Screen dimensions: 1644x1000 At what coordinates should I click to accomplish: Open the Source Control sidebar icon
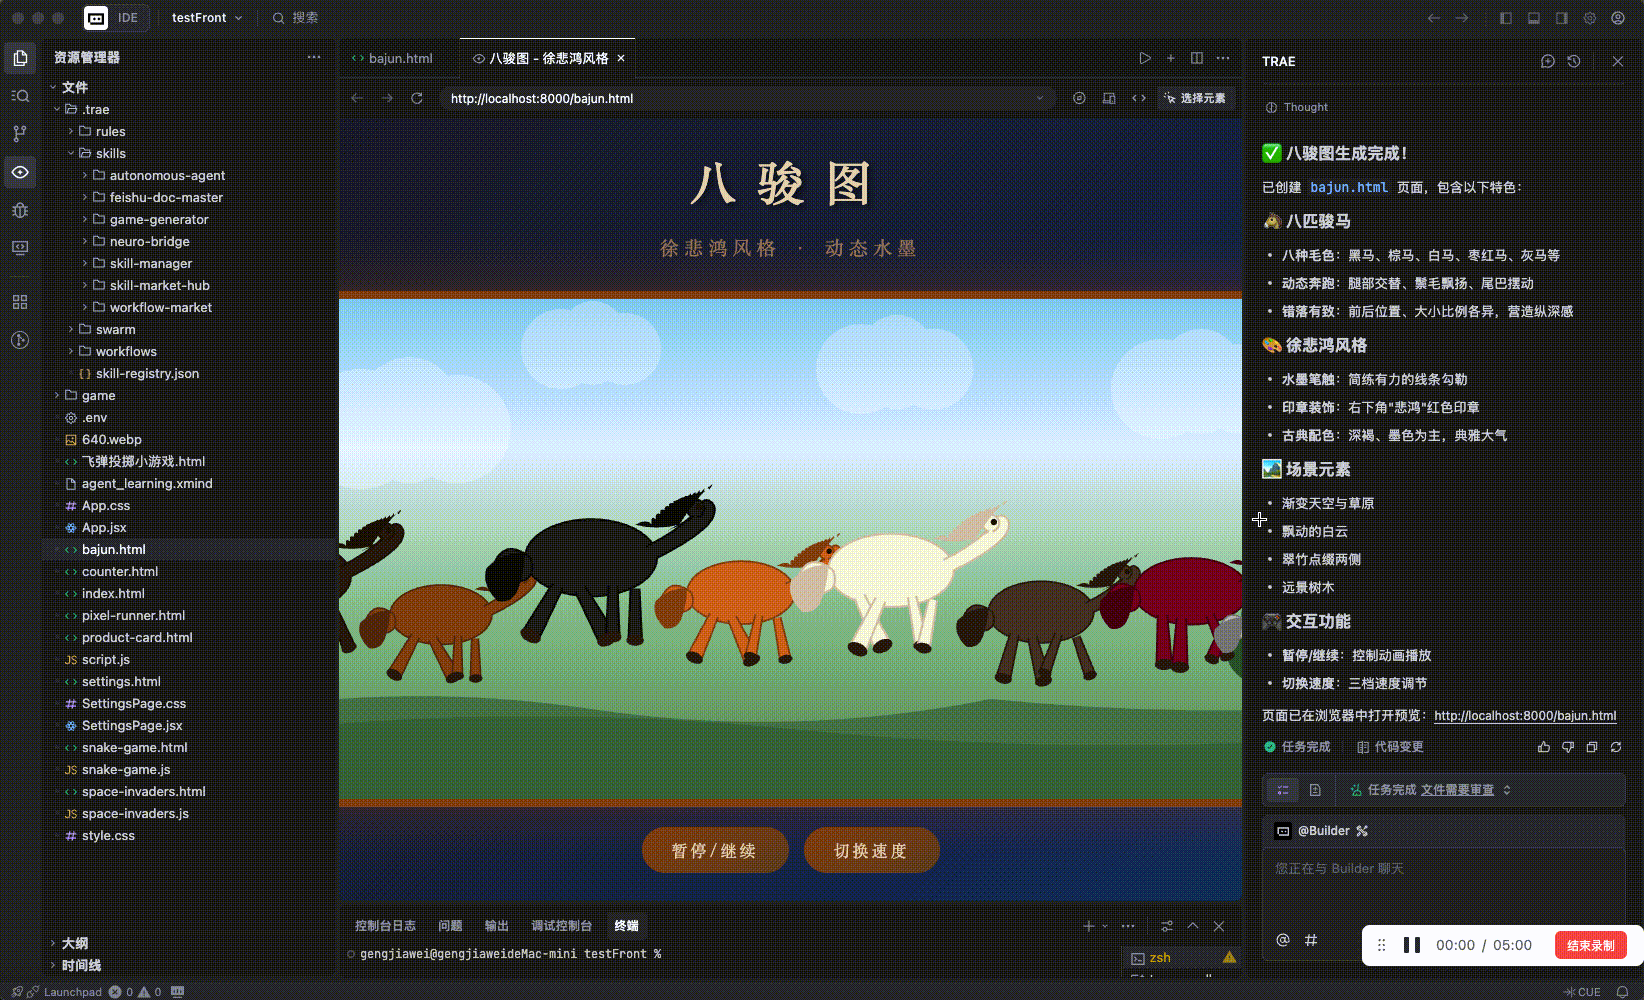tap(20, 133)
